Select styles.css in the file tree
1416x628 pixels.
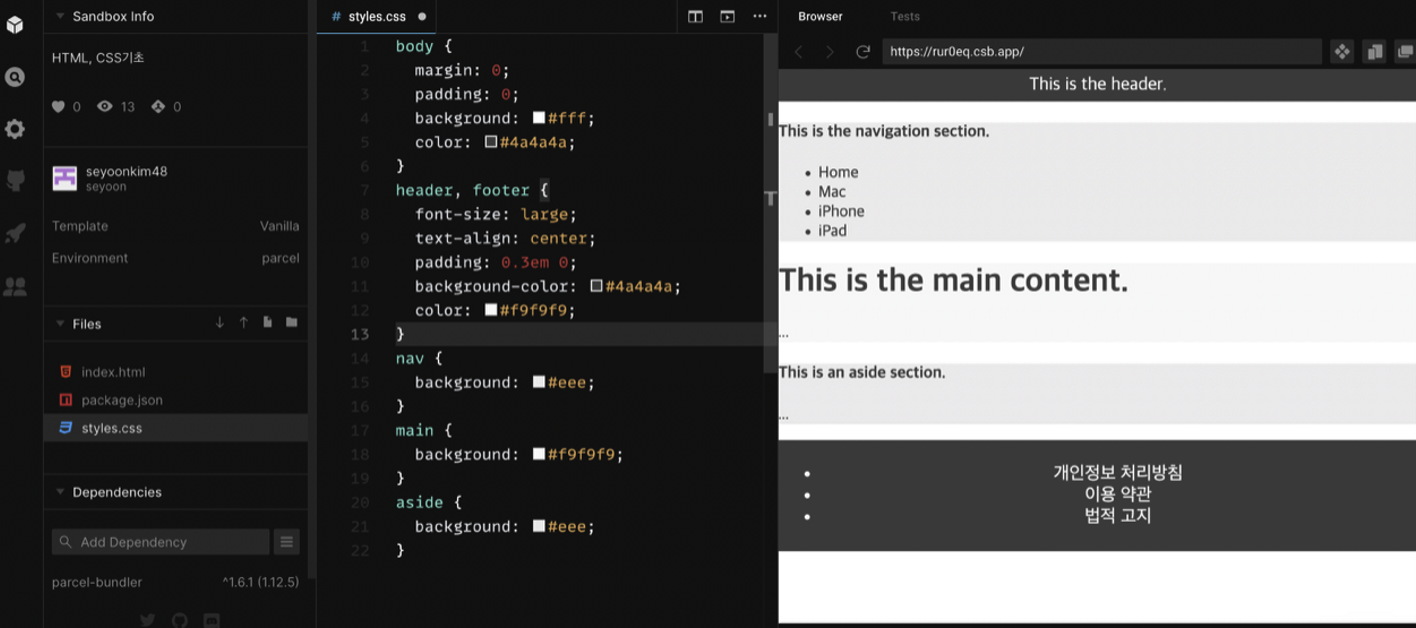tap(112, 428)
